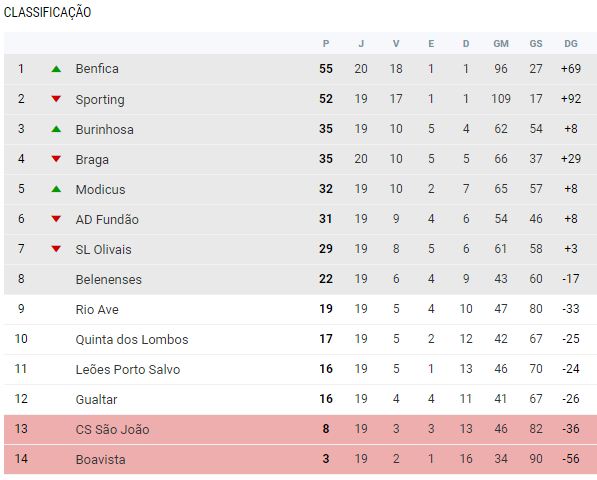Screen dimensions: 597x480
Task: Click the J games played column header
Action: click(361, 44)
